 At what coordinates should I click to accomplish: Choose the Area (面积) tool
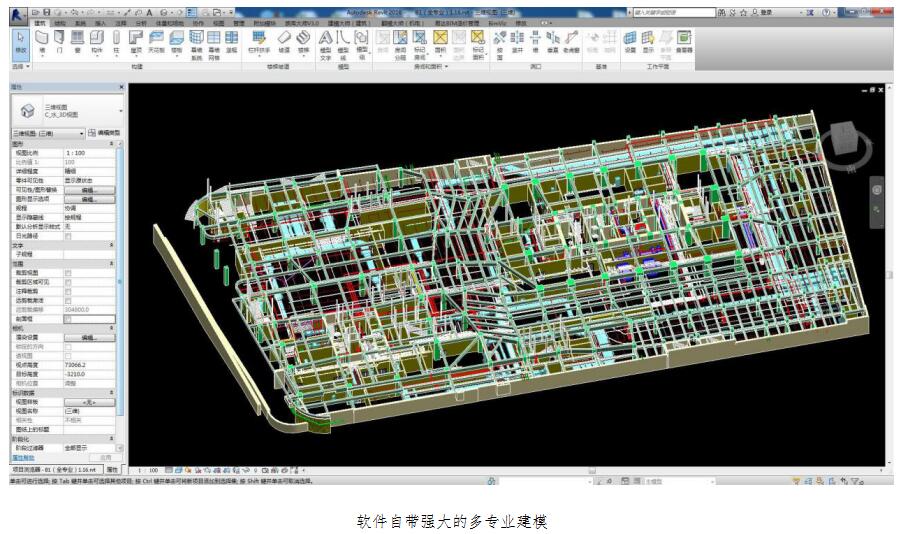[440, 43]
